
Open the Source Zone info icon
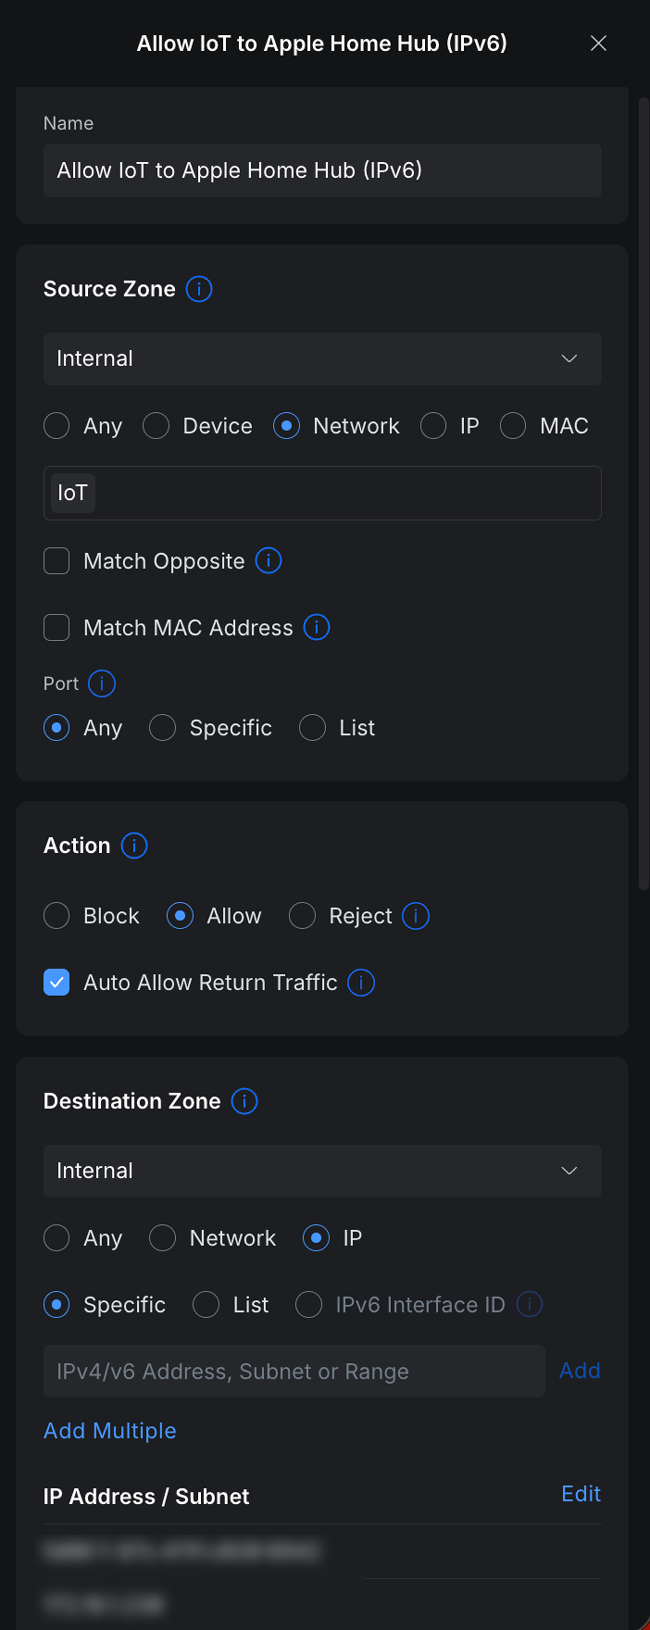199,289
